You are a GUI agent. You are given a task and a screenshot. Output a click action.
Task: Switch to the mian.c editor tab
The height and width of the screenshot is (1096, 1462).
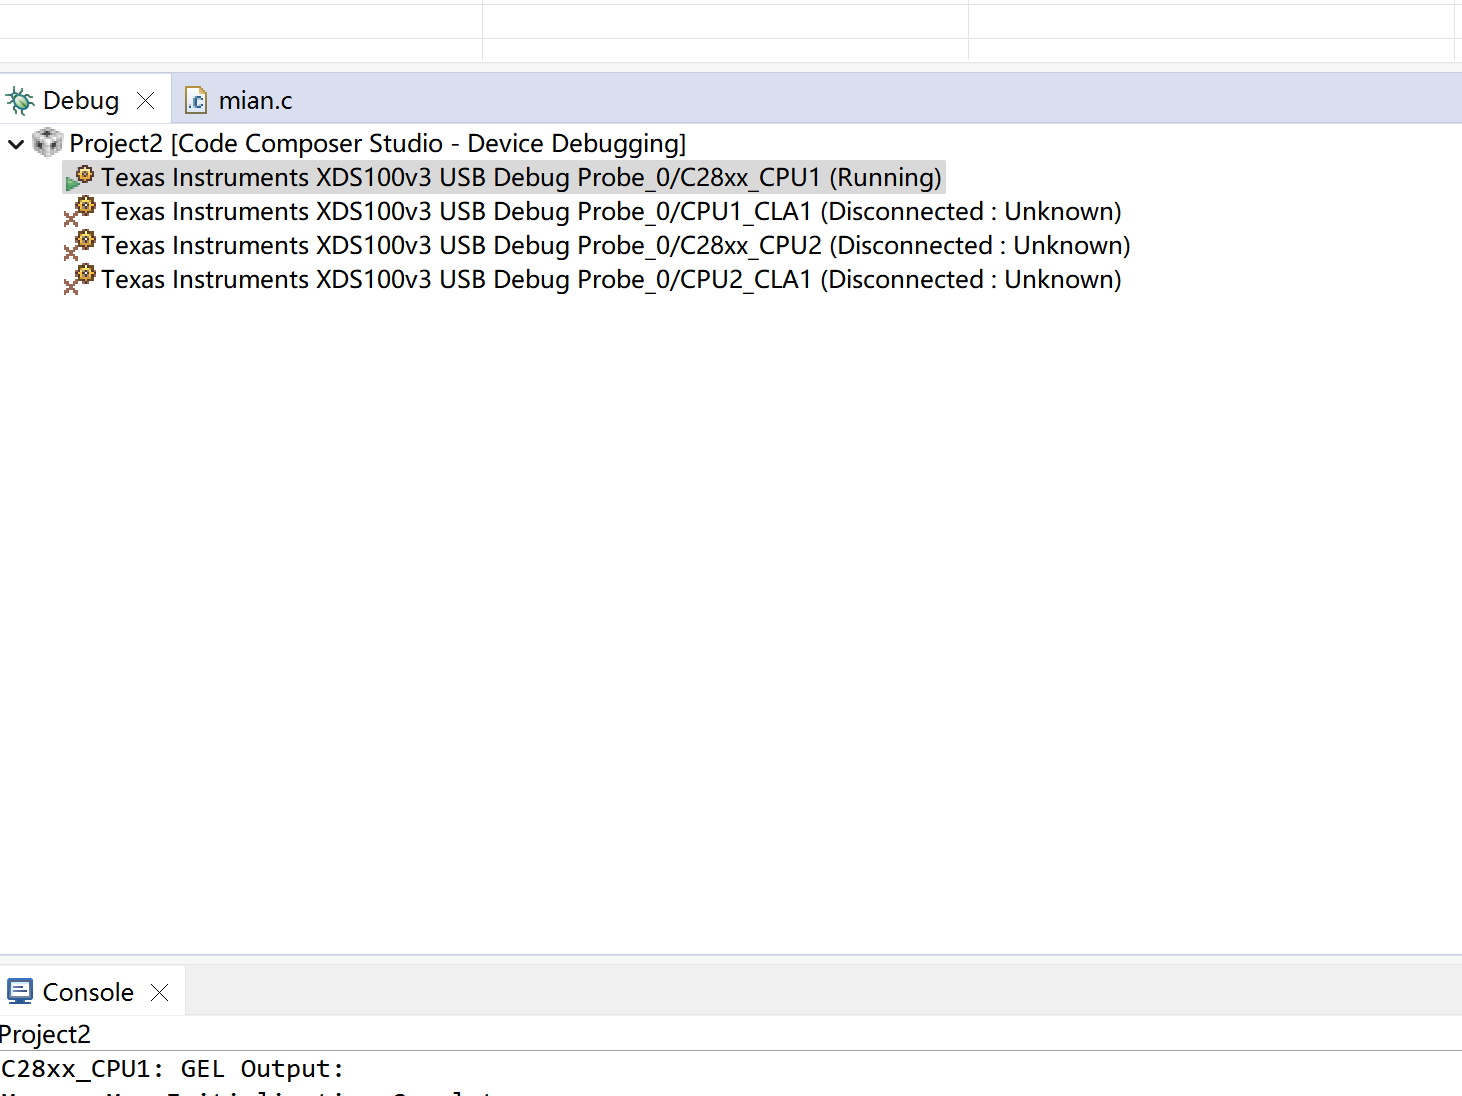point(256,99)
